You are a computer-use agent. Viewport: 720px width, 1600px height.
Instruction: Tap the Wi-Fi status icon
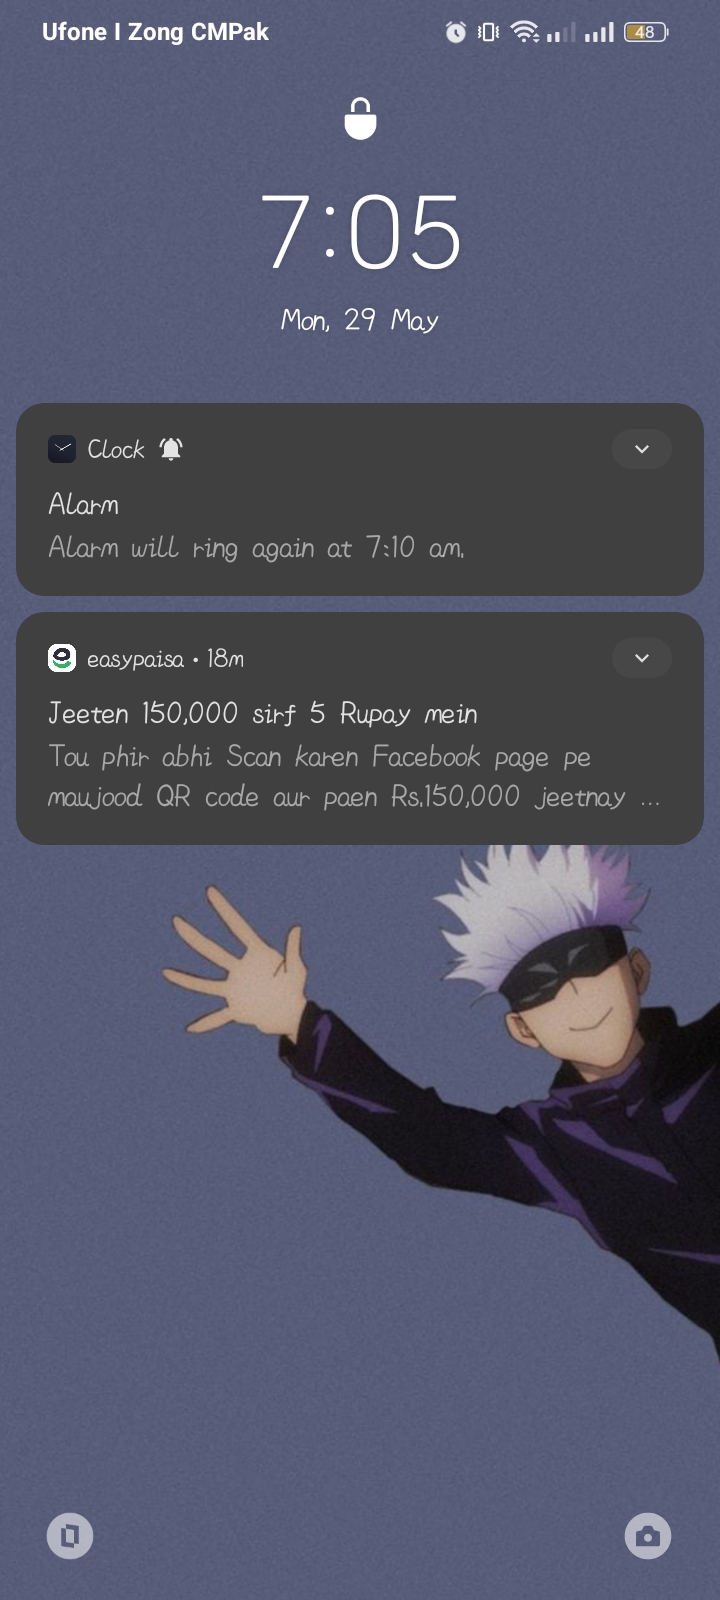pyautogui.click(x=524, y=32)
